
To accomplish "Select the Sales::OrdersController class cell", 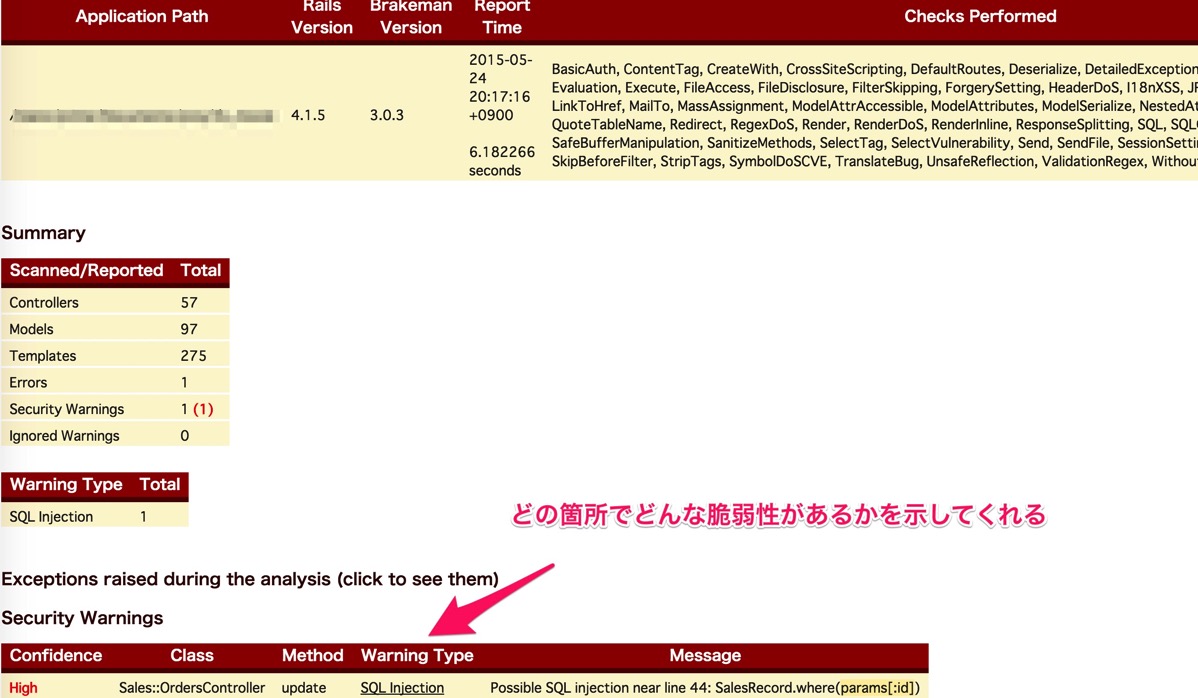I will tap(192, 688).
